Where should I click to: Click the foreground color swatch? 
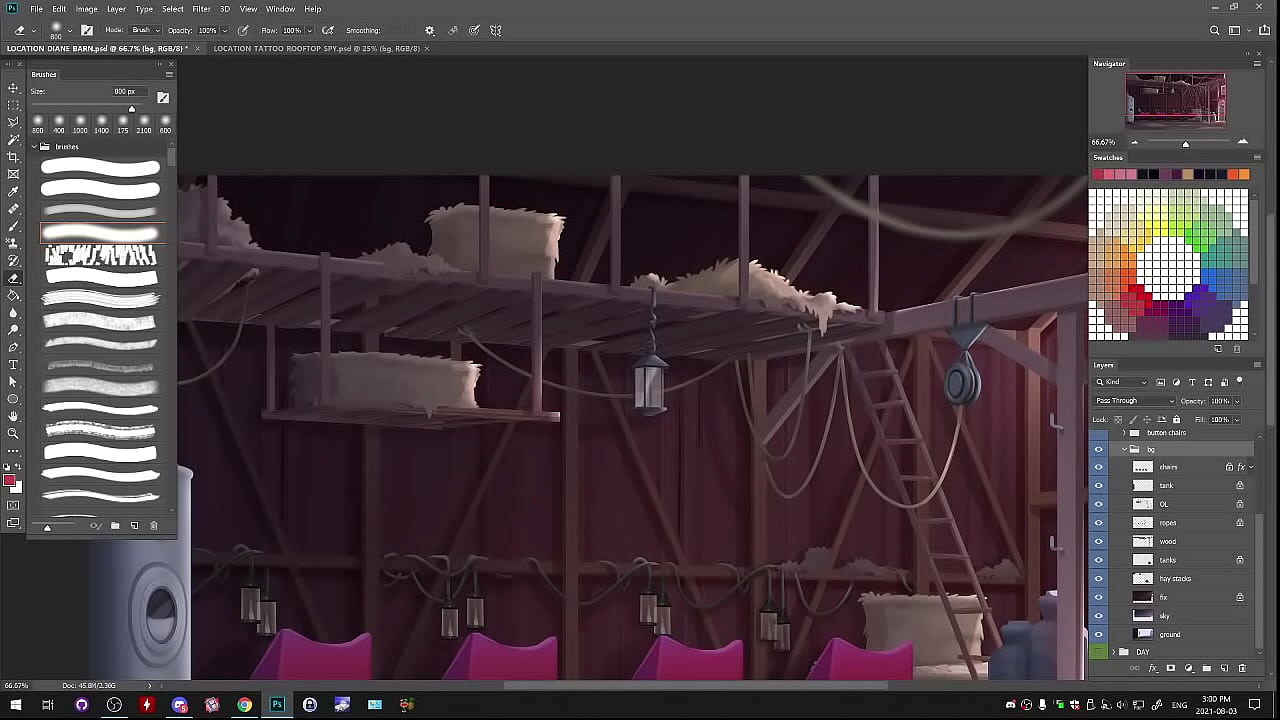point(9,482)
